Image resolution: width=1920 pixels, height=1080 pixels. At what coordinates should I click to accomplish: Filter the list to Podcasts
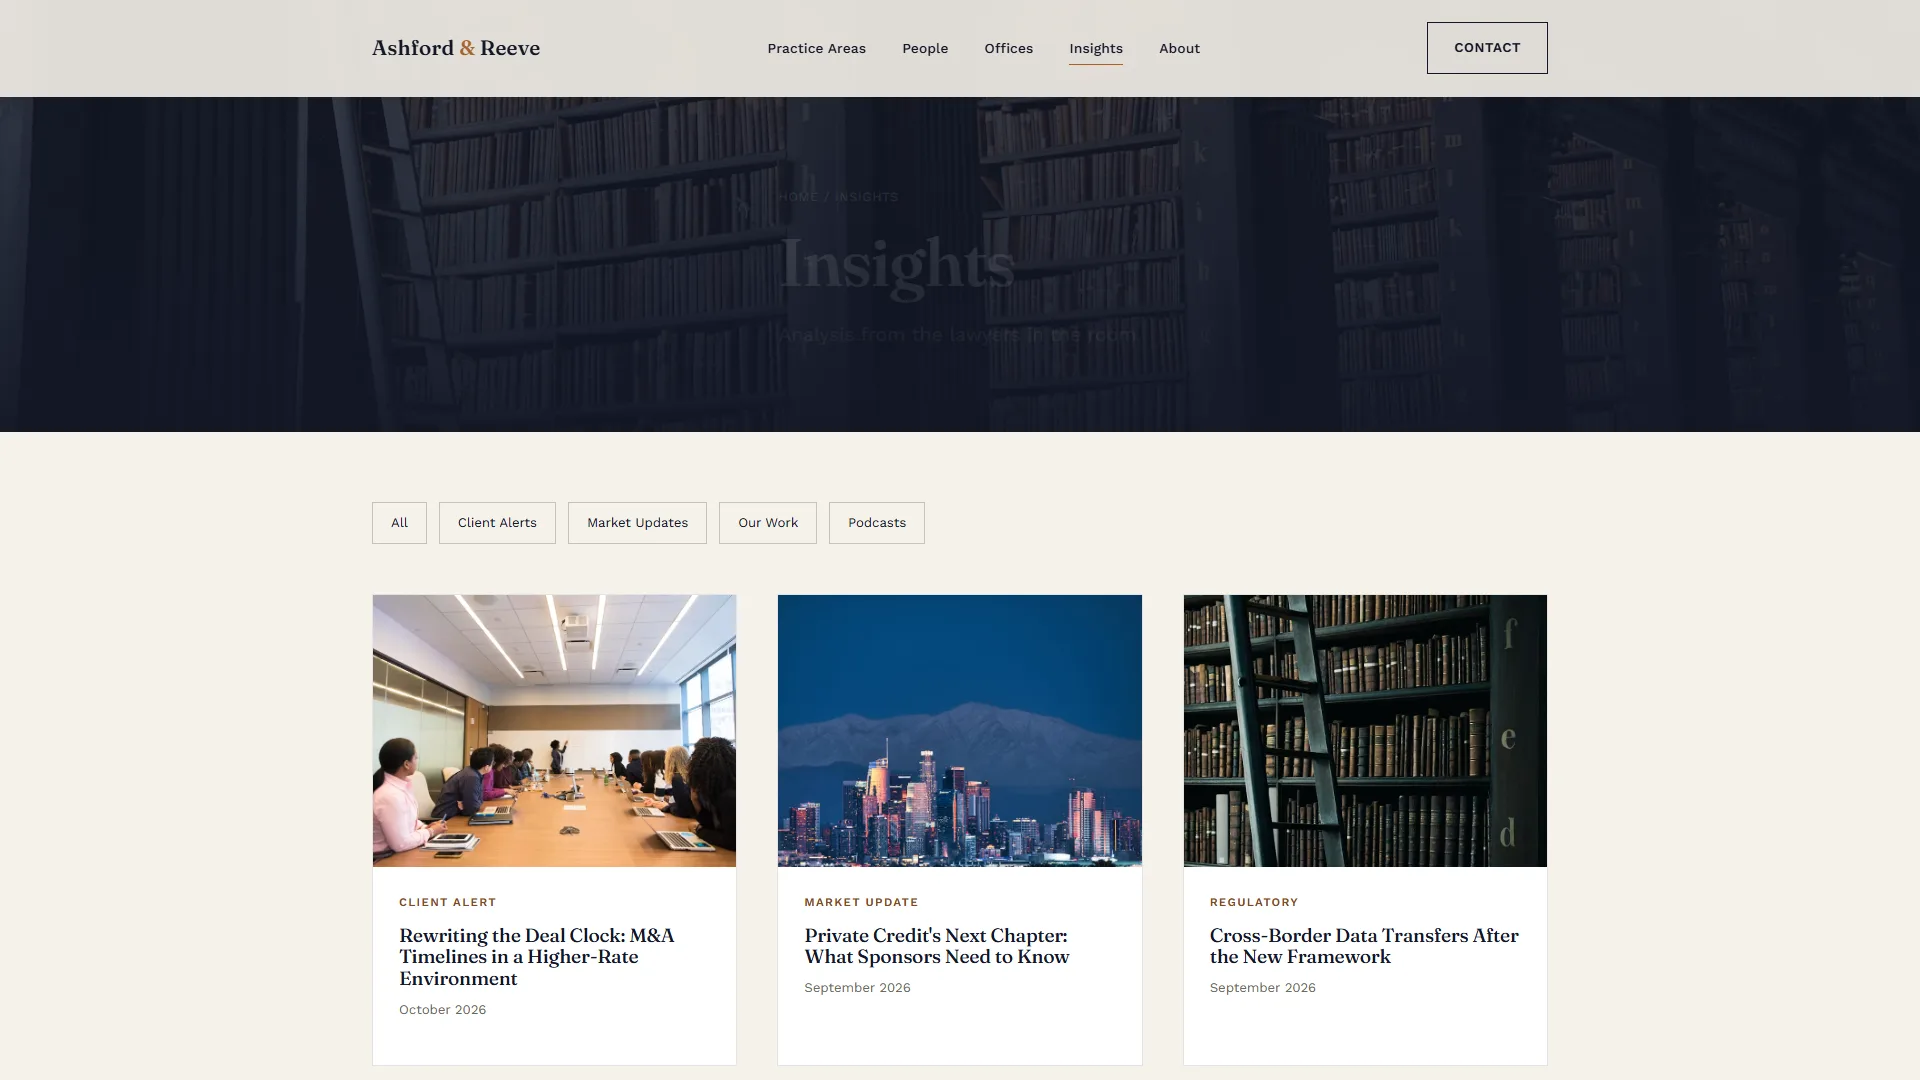point(877,523)
